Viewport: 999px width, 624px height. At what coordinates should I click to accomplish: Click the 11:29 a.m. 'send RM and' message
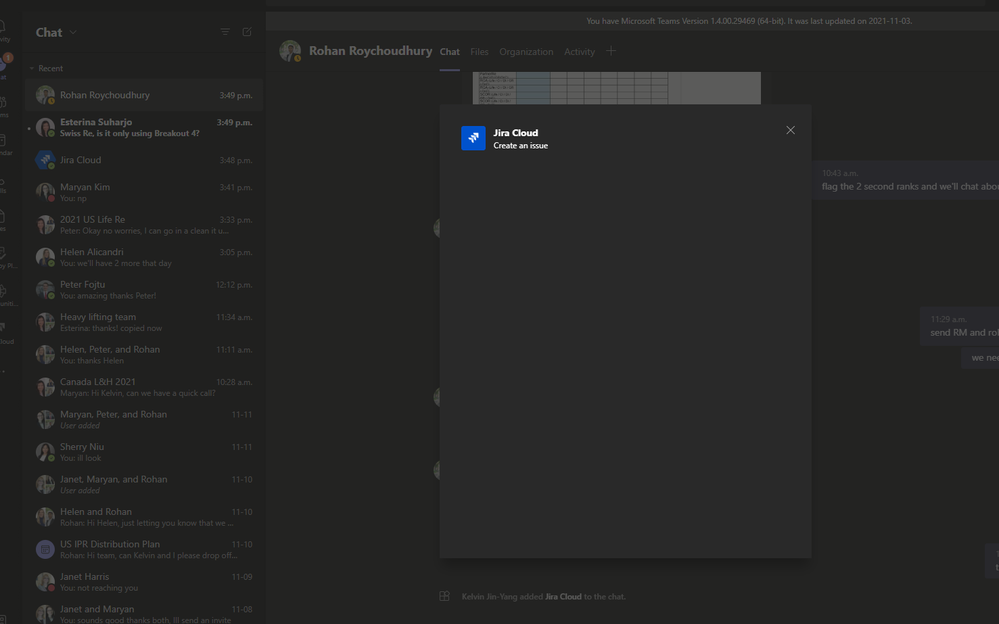(x=960, y=326)
